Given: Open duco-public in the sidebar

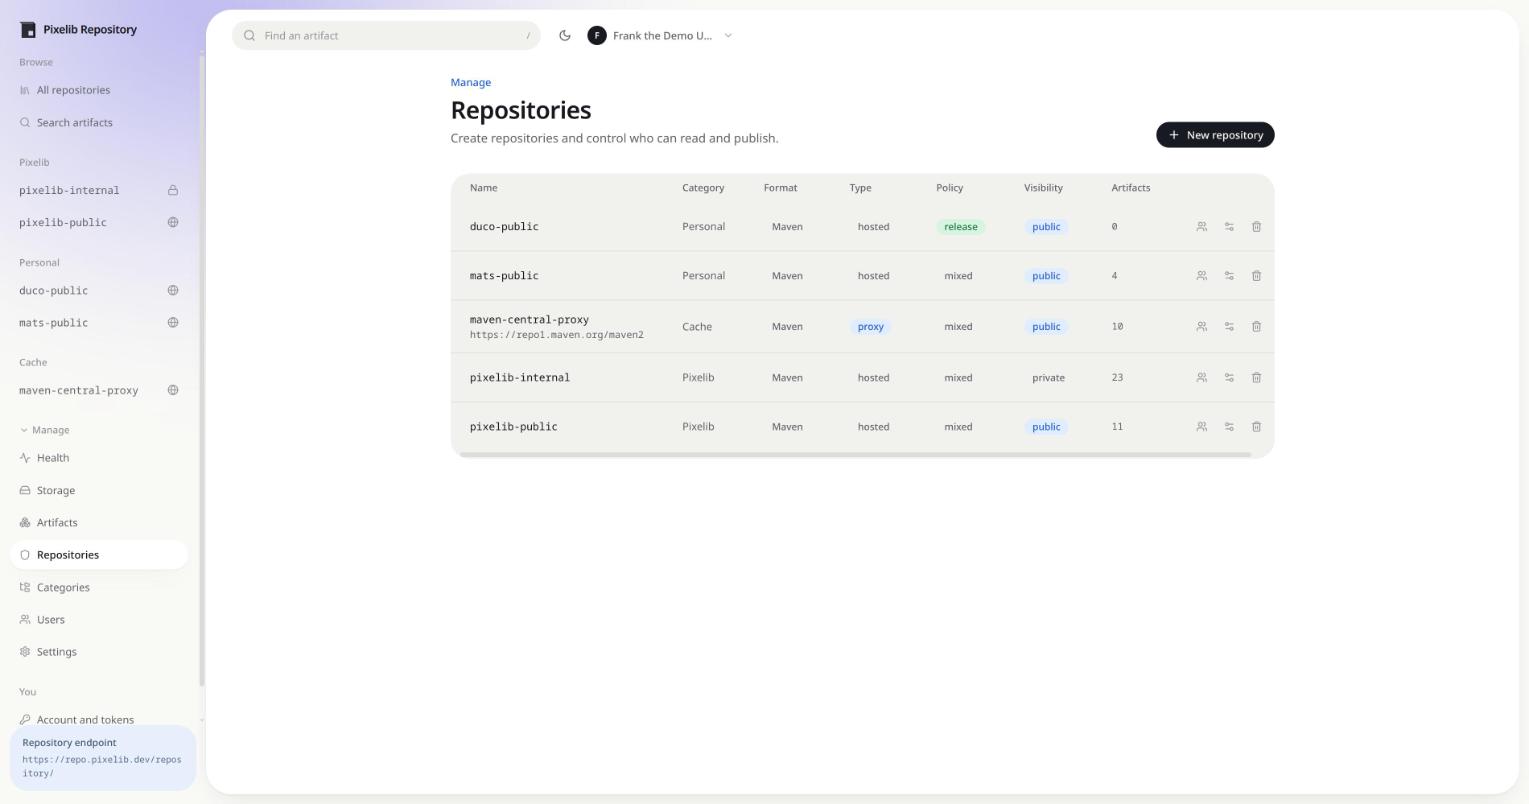Looking at the screenshot, I should (99, 290).
